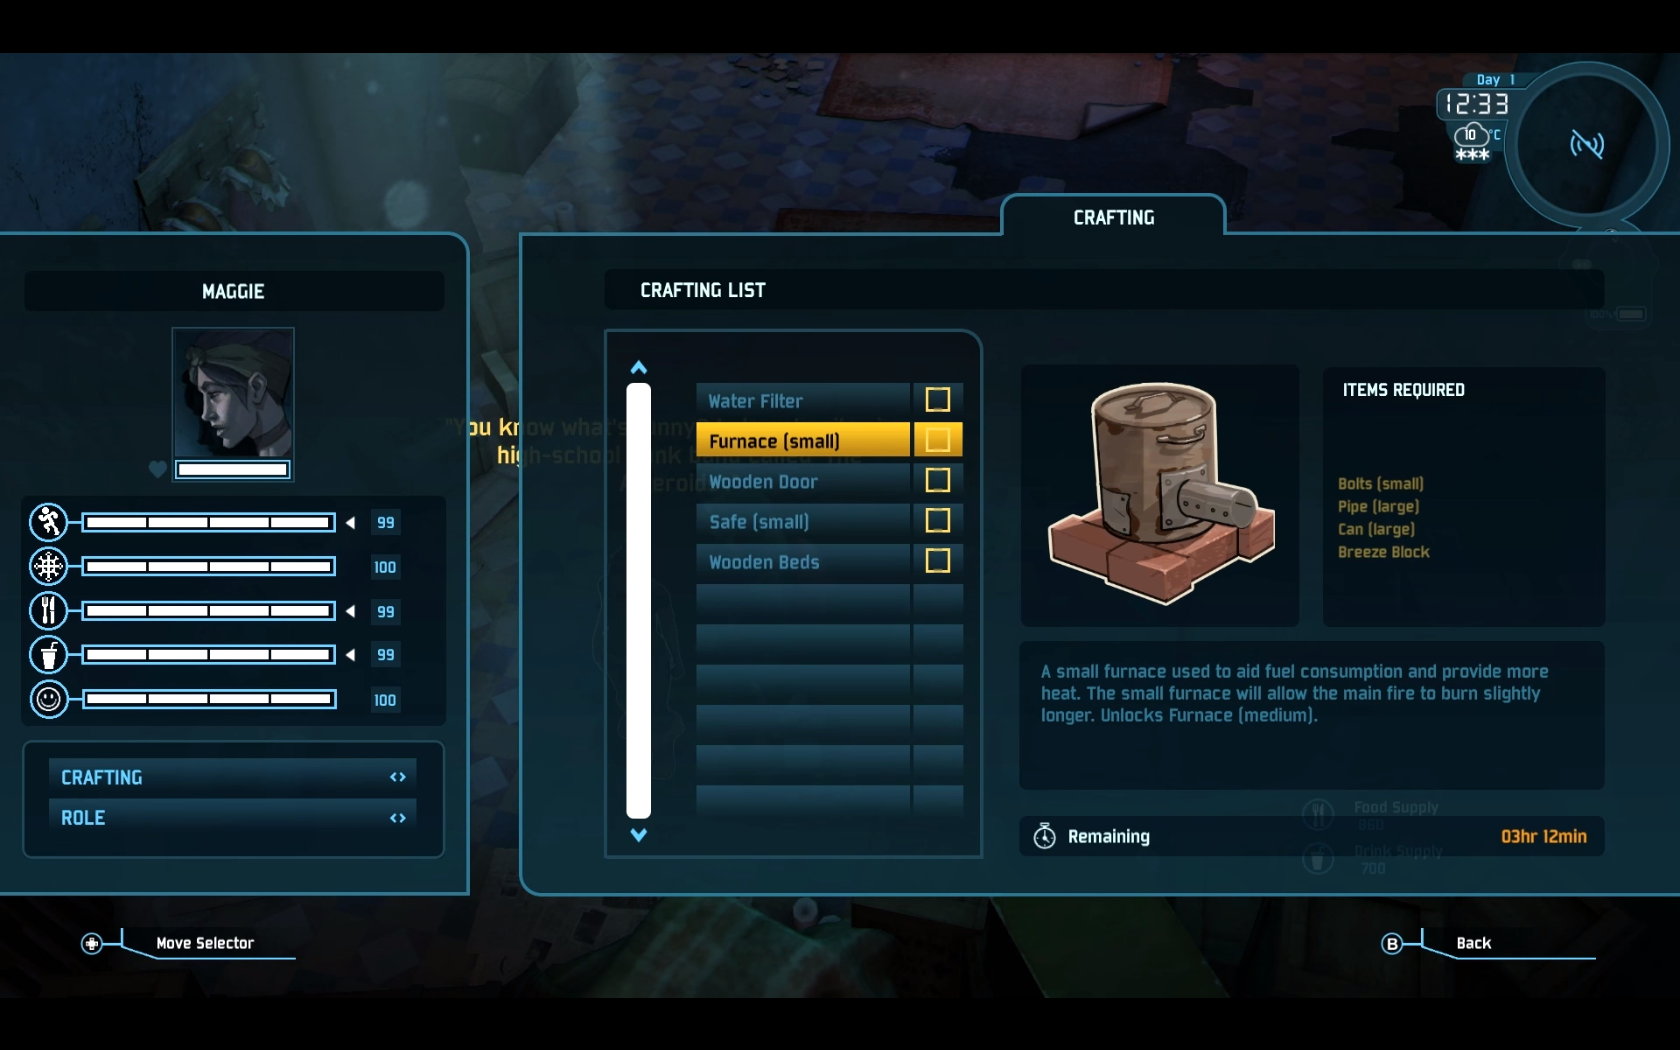The height and width of the screenshot is (1050, 1680).
Task: Click the crafting list down arrow
Action: coord(639,835)
